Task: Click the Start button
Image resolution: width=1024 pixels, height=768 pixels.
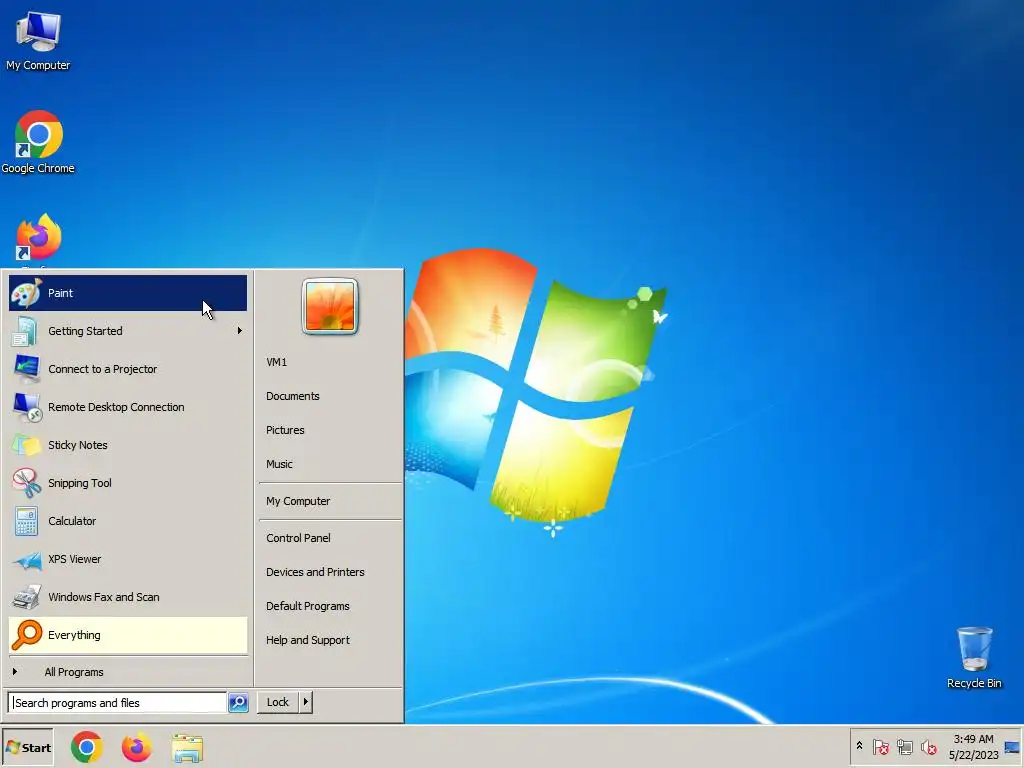Action: [x=27, y=748]
